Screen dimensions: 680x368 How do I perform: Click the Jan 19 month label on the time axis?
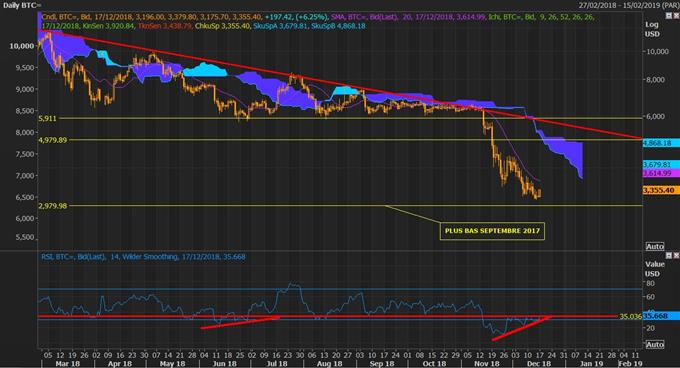pos(591,363)
